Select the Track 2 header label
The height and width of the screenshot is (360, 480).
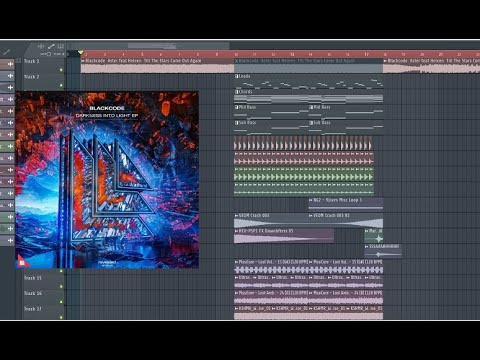[32, 77]
